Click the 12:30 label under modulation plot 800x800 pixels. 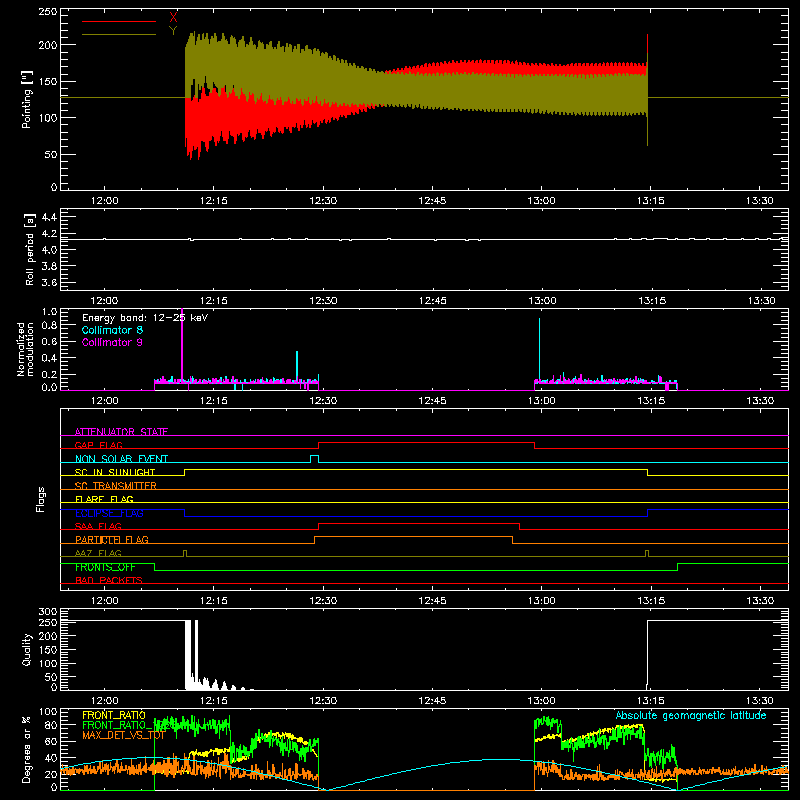pyautogui.click(x=323, y=401)
